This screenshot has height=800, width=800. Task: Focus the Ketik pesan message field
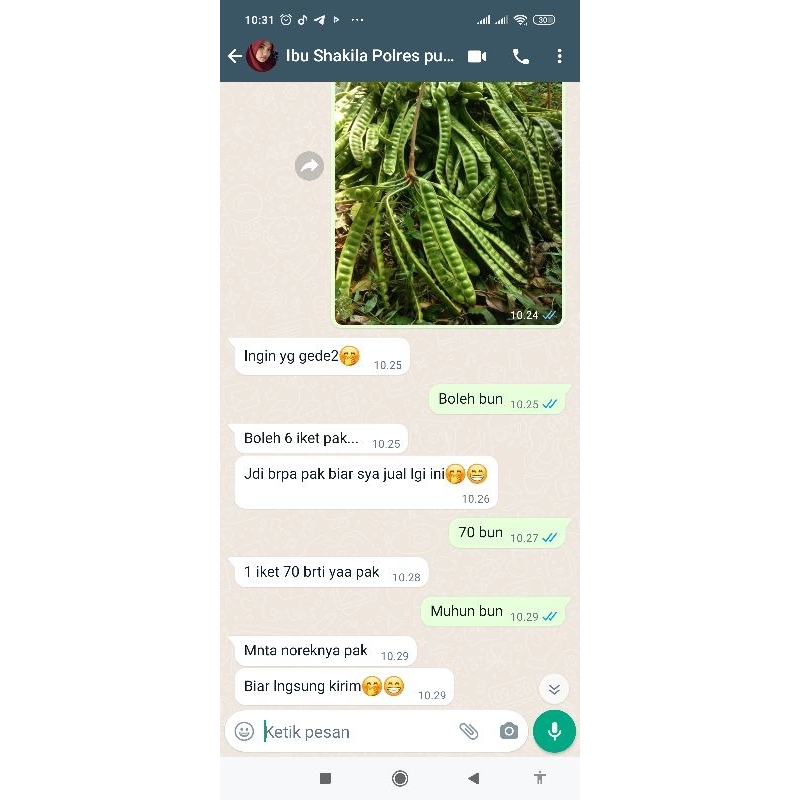[x=357, y=732]
